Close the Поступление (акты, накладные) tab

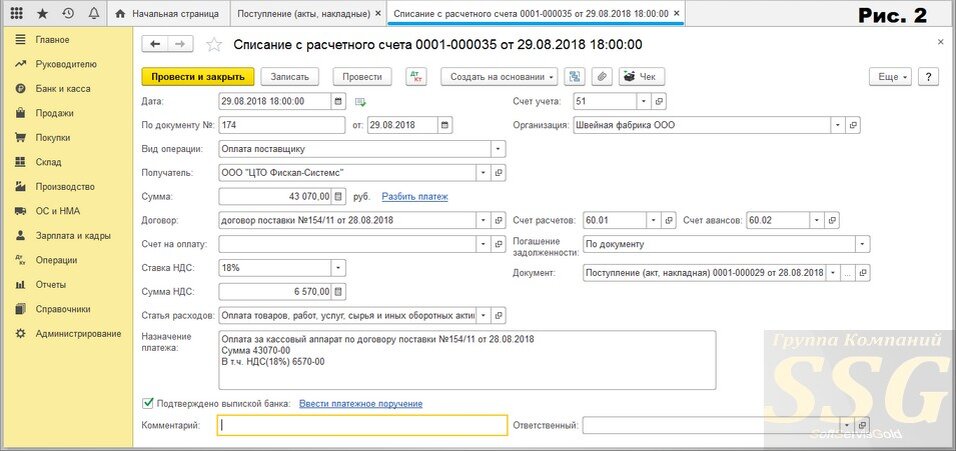coord(379,13)
